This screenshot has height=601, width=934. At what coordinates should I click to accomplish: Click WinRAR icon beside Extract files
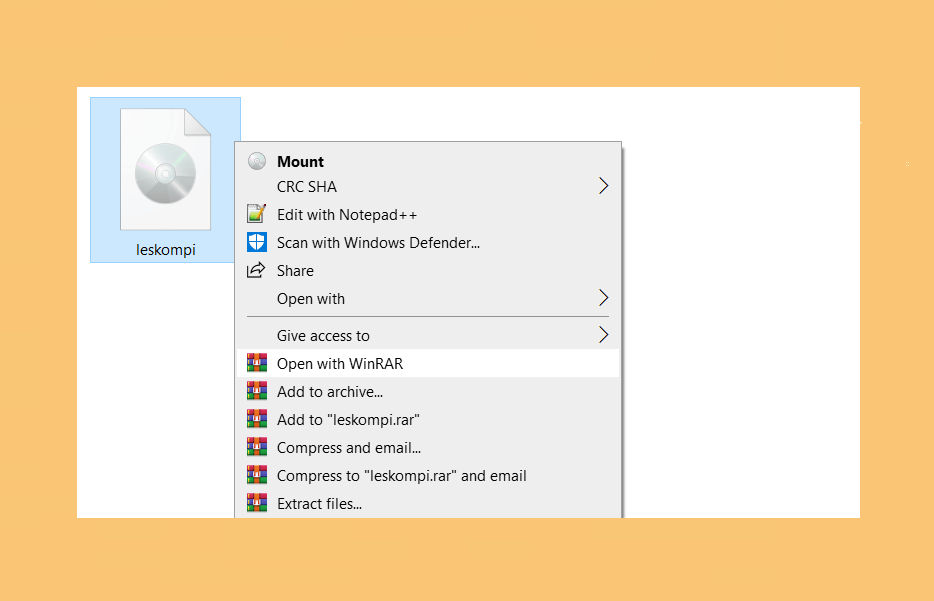(x=257, y=503)
